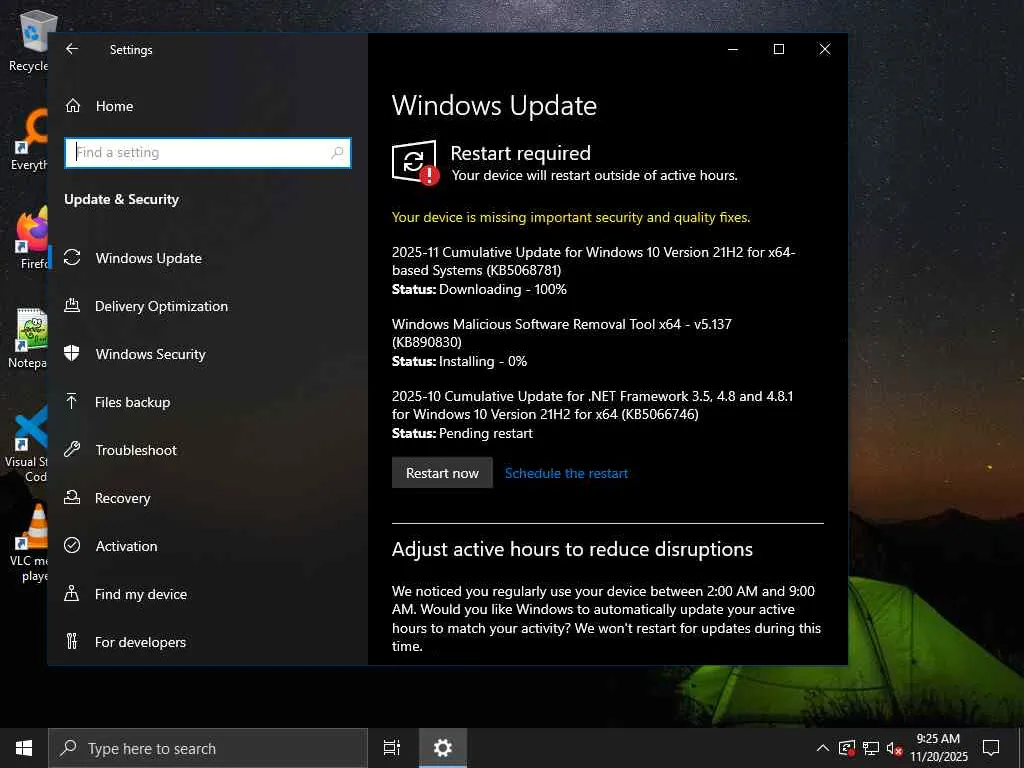Screen dimensions: 1024x768
Task: Select the Recycle Bin desktop icon
Action: point(29,40)
